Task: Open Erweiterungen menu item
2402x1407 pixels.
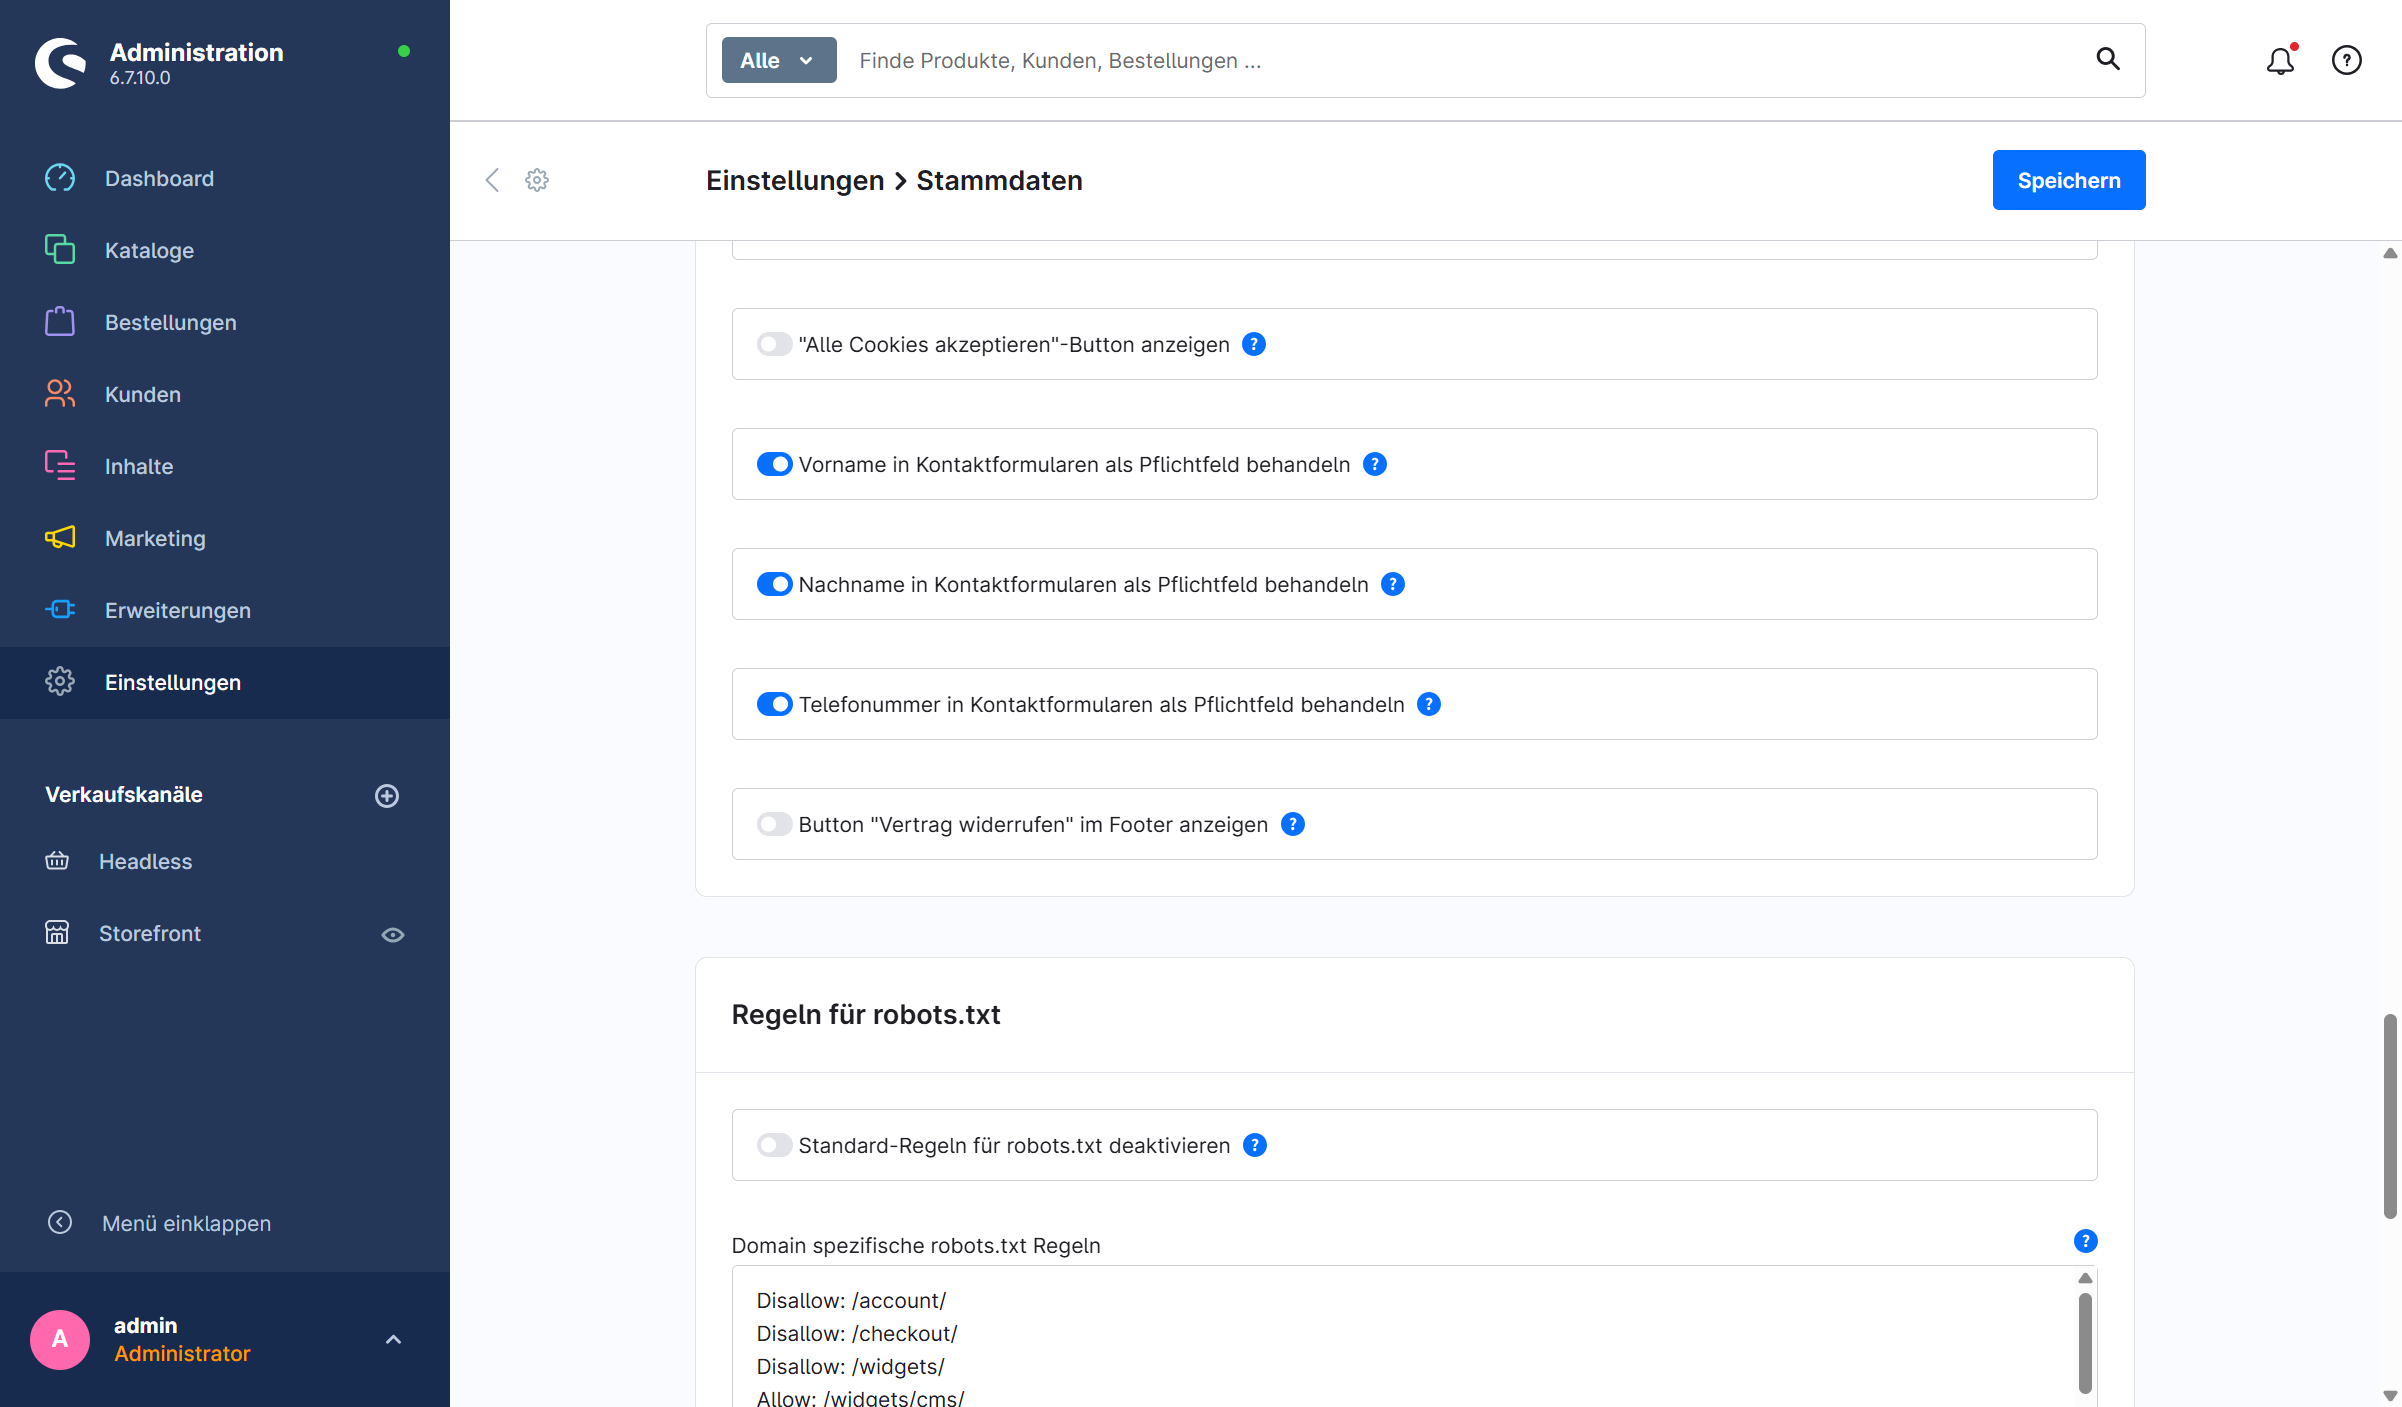Action: [x=225, y=610]
